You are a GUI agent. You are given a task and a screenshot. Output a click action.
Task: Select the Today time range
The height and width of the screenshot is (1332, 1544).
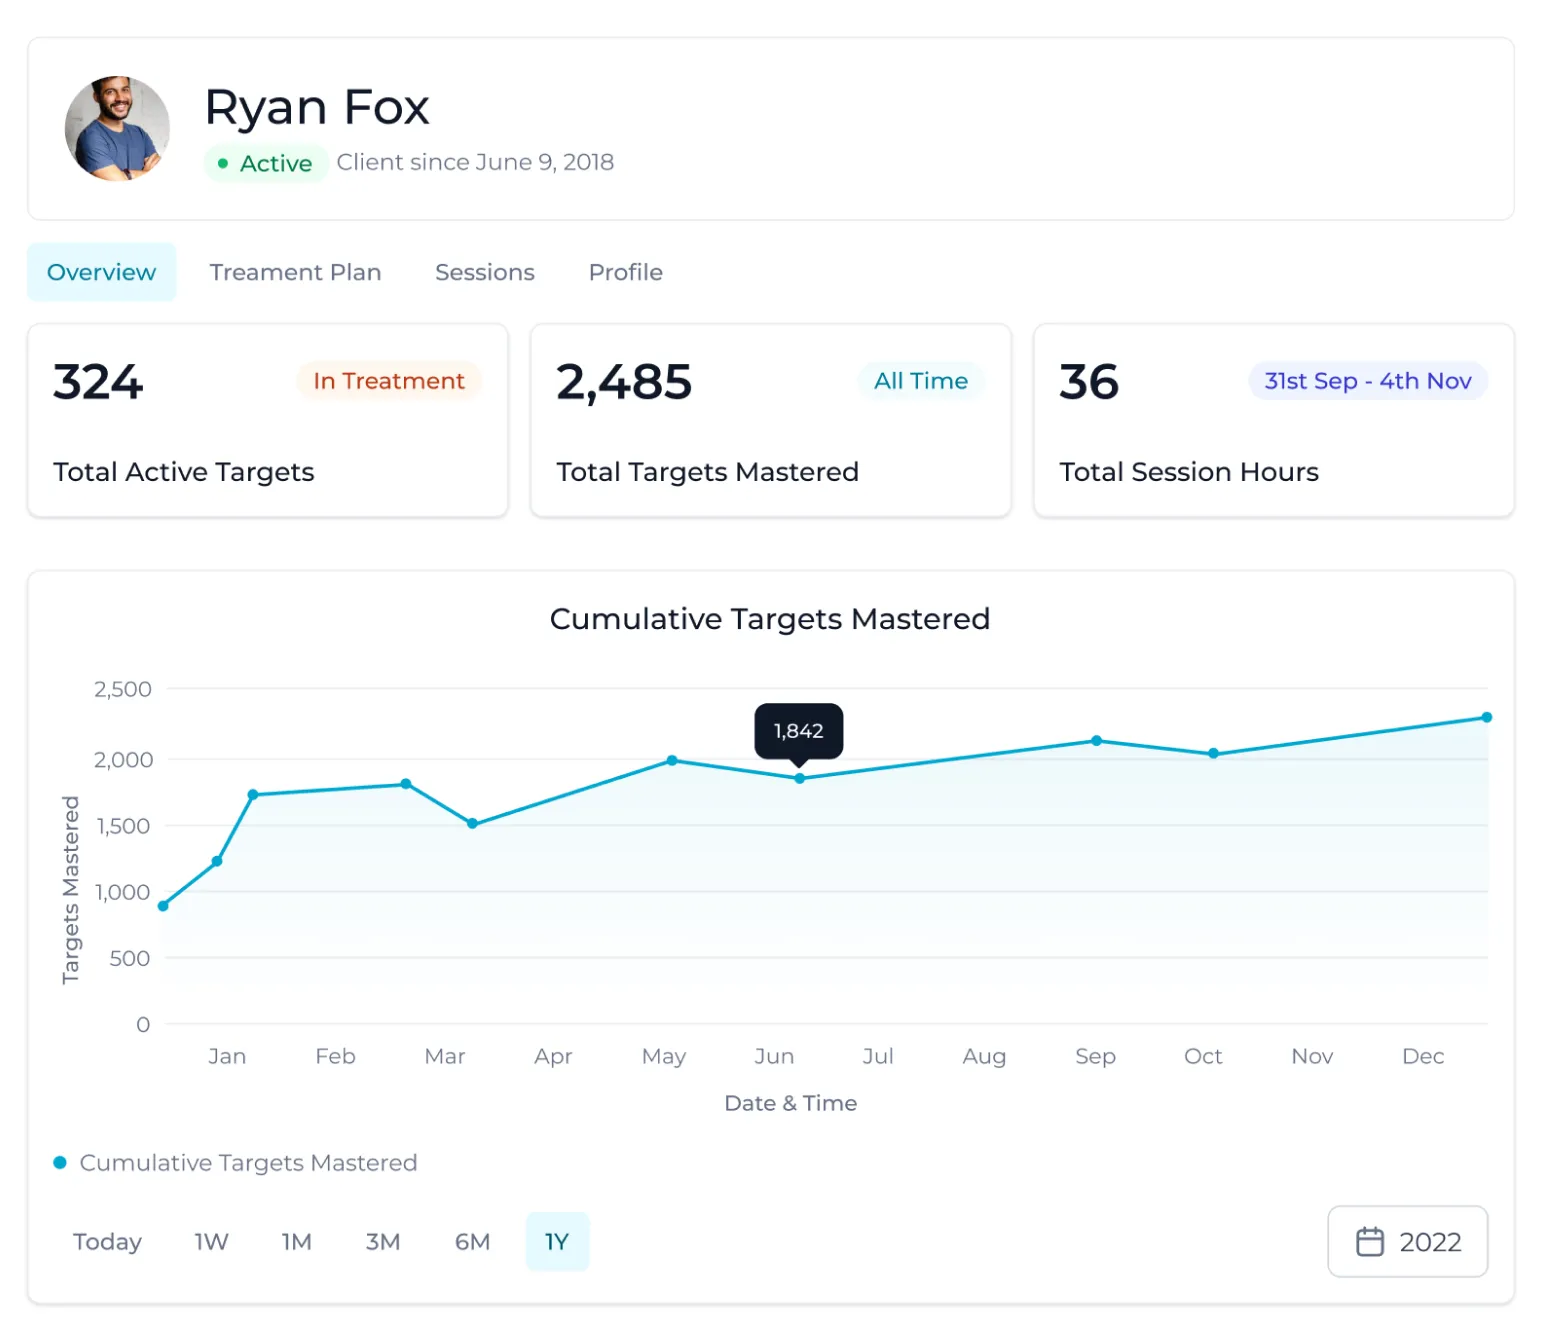[107, 1241]
